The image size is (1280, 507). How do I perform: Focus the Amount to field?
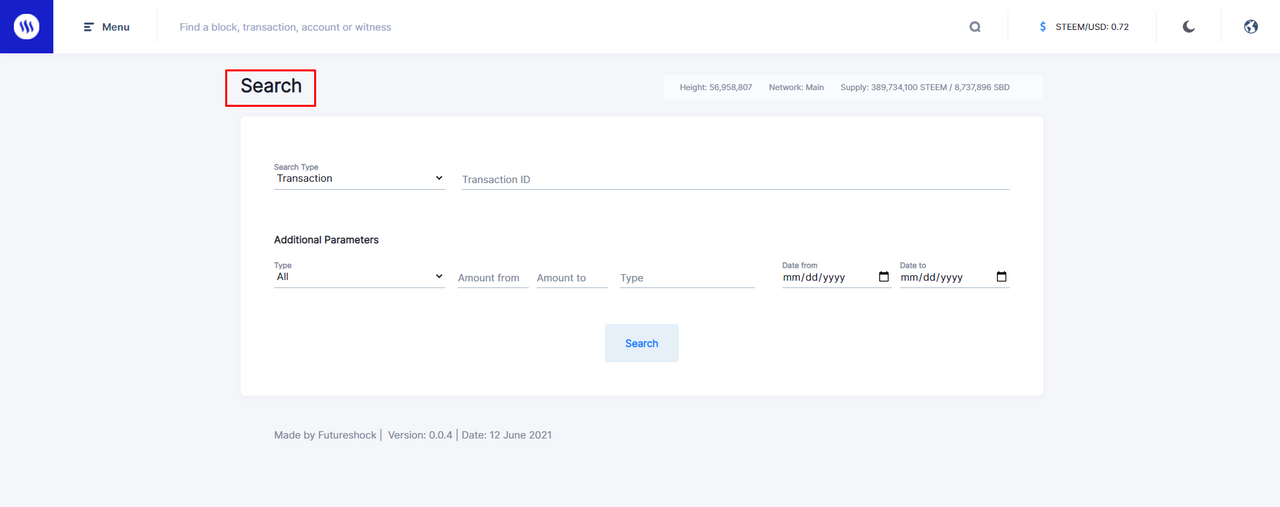[572, 278]
